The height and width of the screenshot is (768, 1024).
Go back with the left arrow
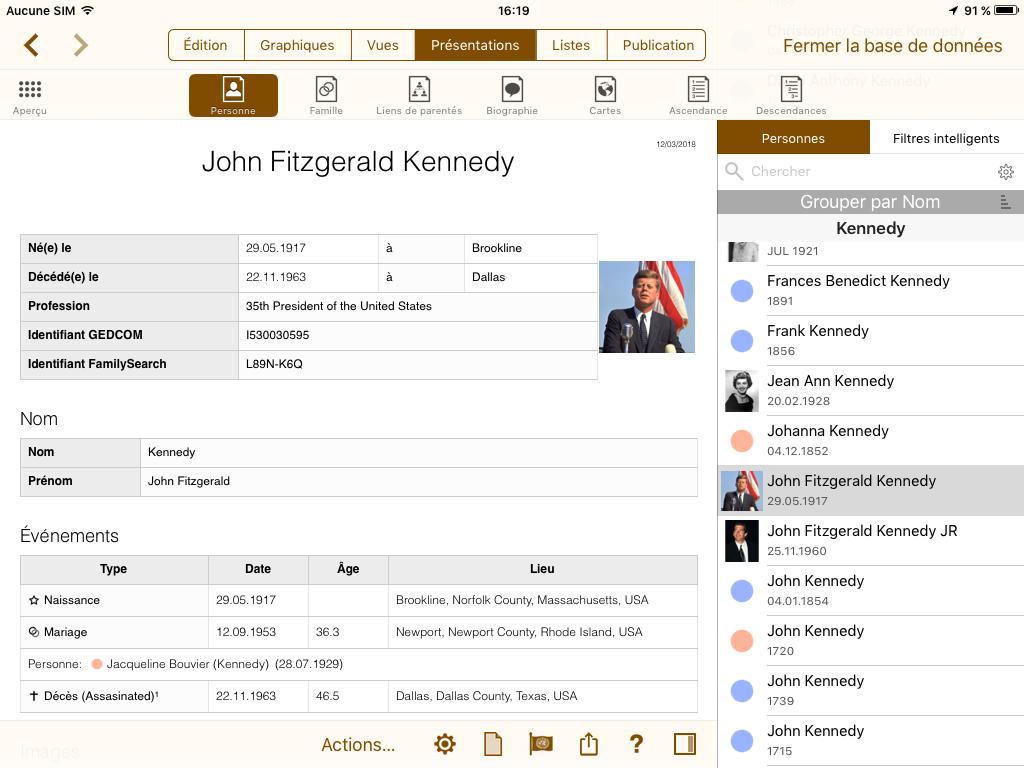pyautogui.click(x=31, y=45)
